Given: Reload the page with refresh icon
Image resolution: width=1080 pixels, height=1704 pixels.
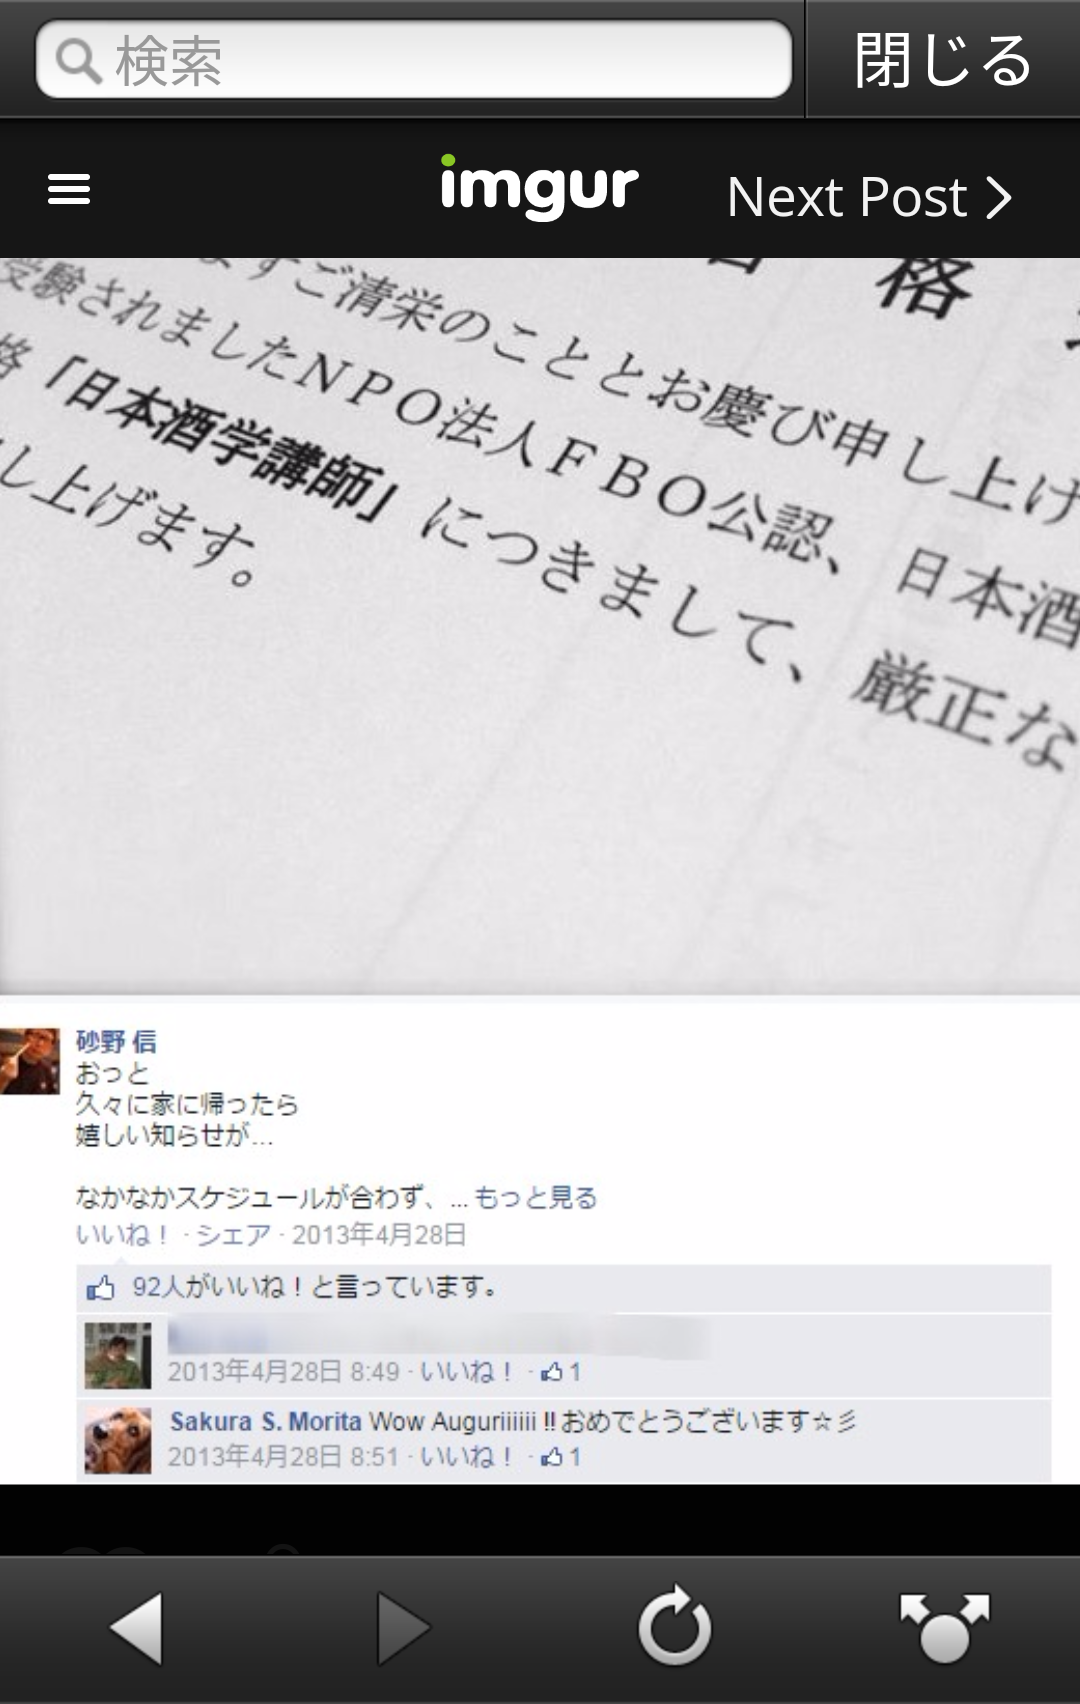Looking at the screenshot, I should click(675, 1626).
